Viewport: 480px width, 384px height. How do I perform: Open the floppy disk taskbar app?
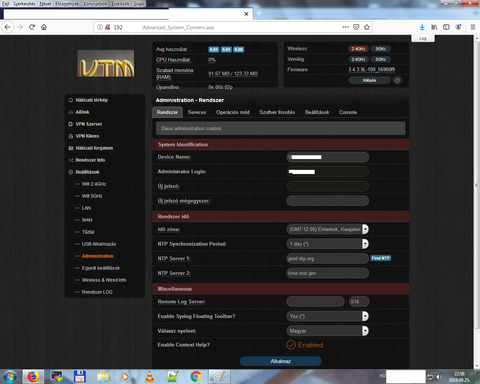[80, 377]
